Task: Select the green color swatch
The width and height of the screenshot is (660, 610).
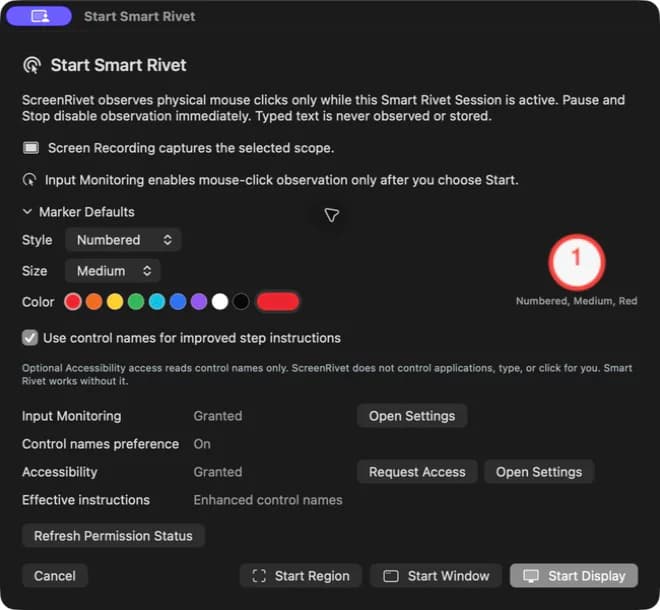Action: [136, 302]
